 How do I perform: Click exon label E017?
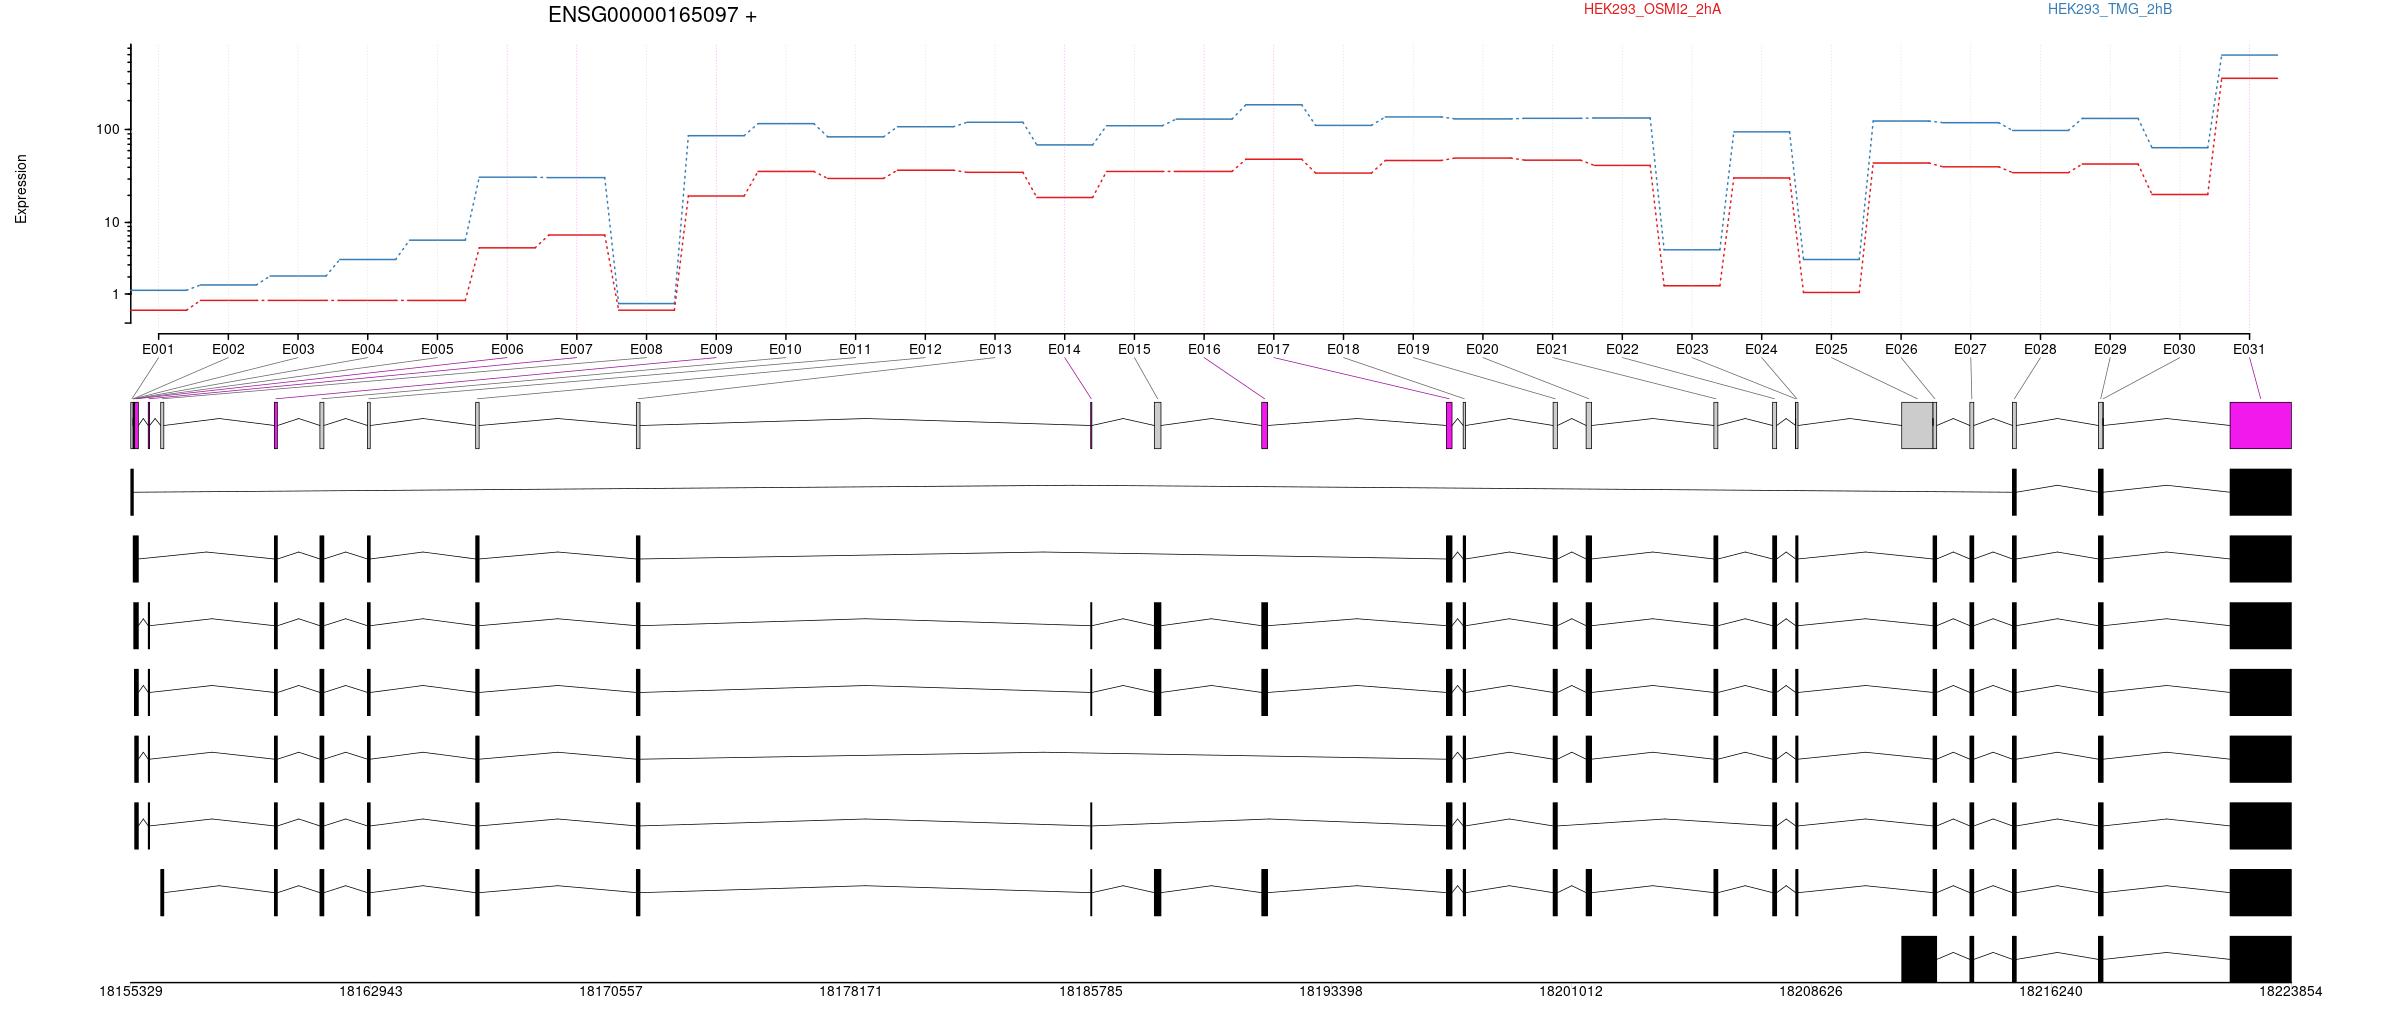pyautogui.click(x=1273, y=349)
